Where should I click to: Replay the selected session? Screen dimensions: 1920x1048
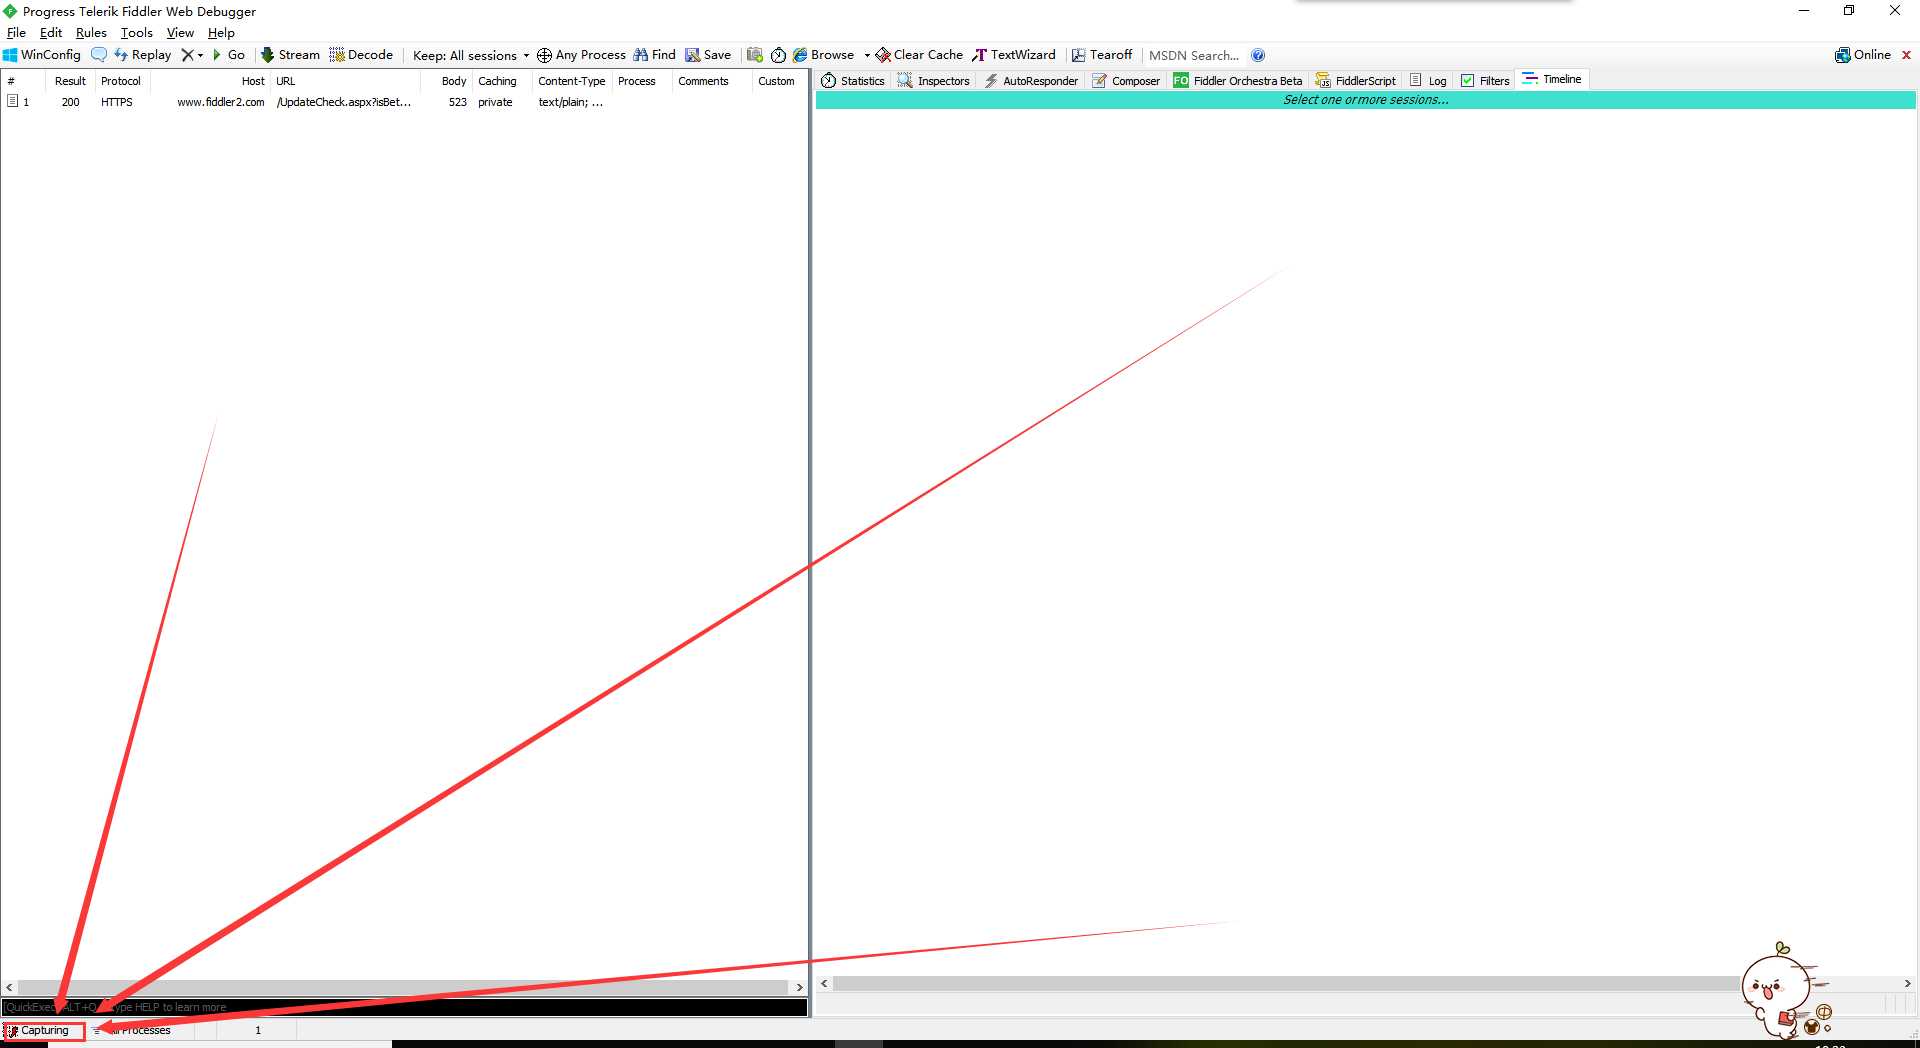point(142,55)
